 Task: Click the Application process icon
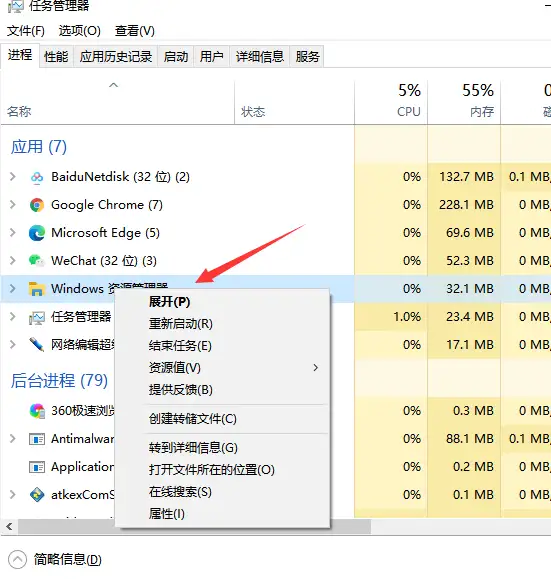37,467
